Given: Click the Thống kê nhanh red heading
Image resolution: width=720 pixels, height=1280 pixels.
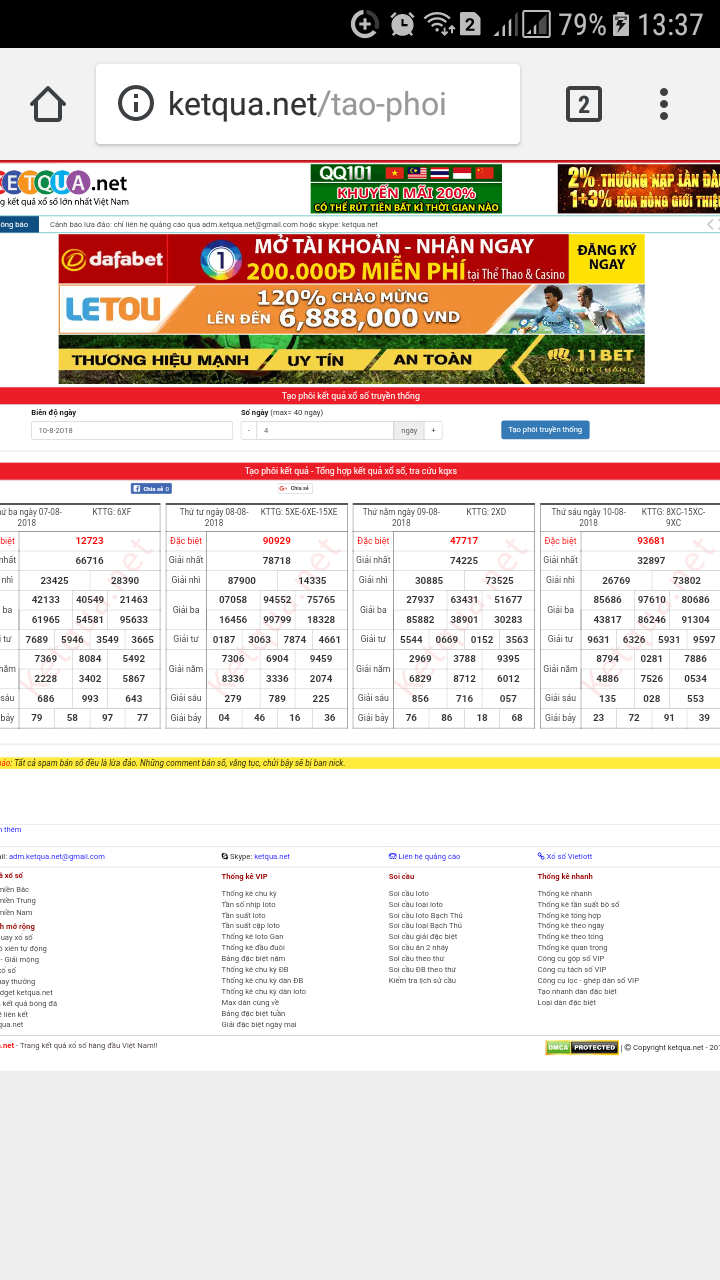Looking at the screenshot, I should coord(565,876).
